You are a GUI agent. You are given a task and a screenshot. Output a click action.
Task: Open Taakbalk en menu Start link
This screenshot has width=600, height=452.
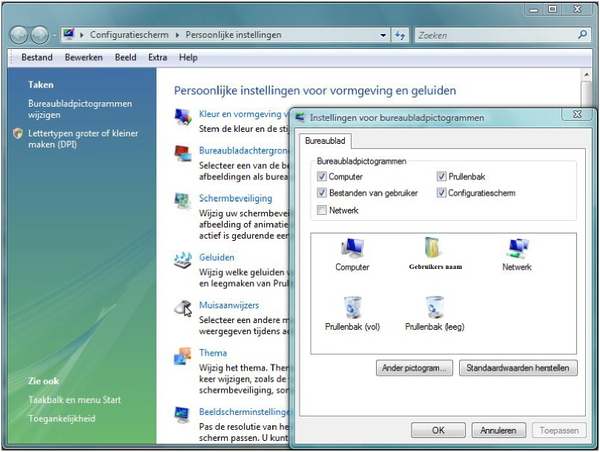point(74,400)
